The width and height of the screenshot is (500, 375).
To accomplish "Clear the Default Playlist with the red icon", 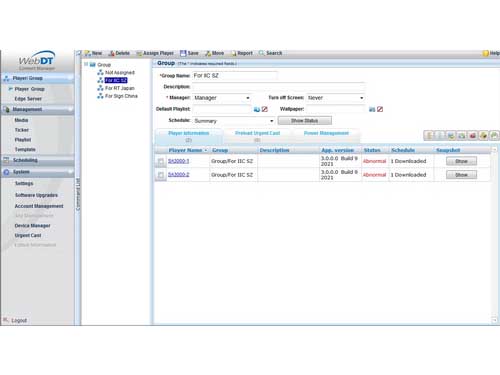I will pyautogui.click(x=265, y=109).
